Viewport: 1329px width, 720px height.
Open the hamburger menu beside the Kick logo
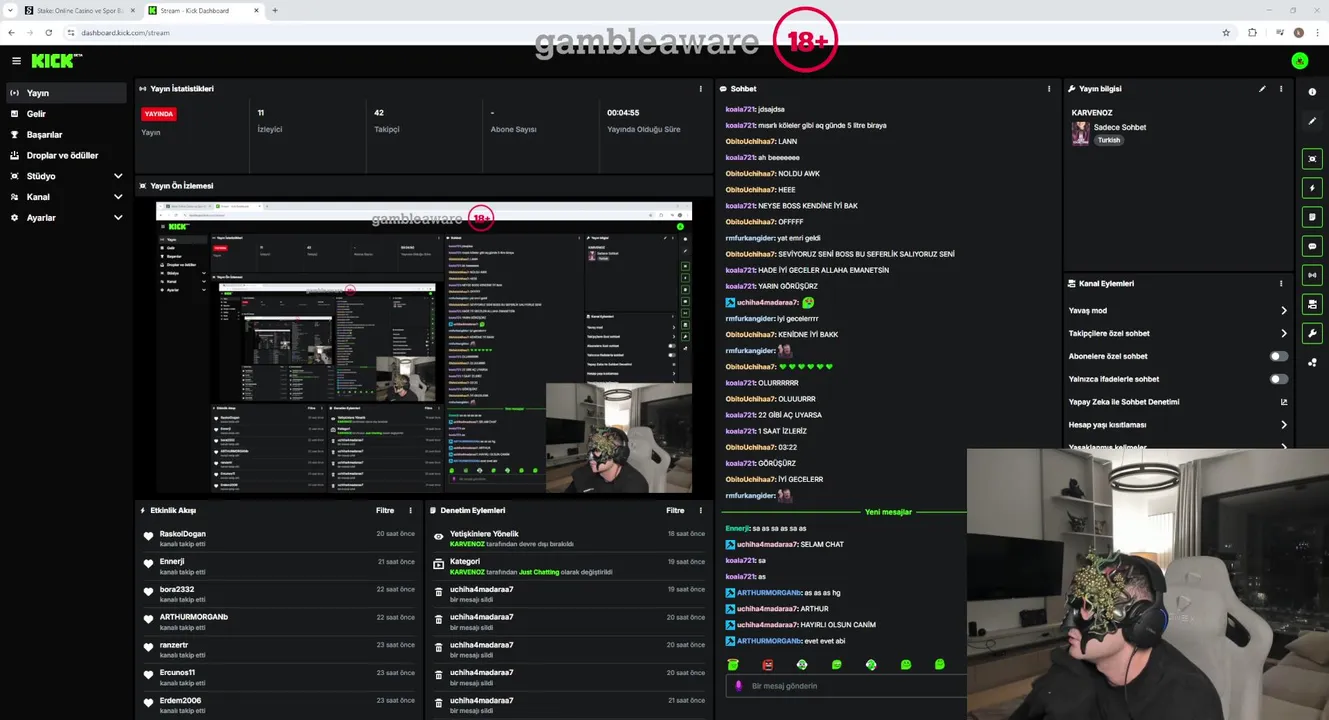tap(16, 61)
